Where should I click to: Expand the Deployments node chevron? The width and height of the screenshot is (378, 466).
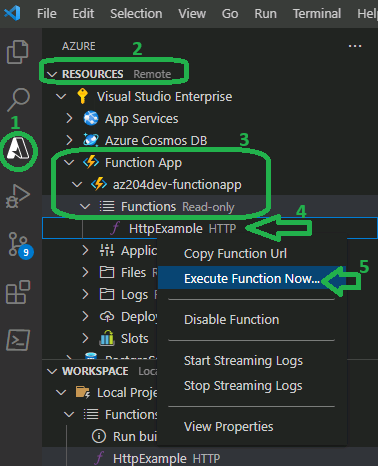85,316
